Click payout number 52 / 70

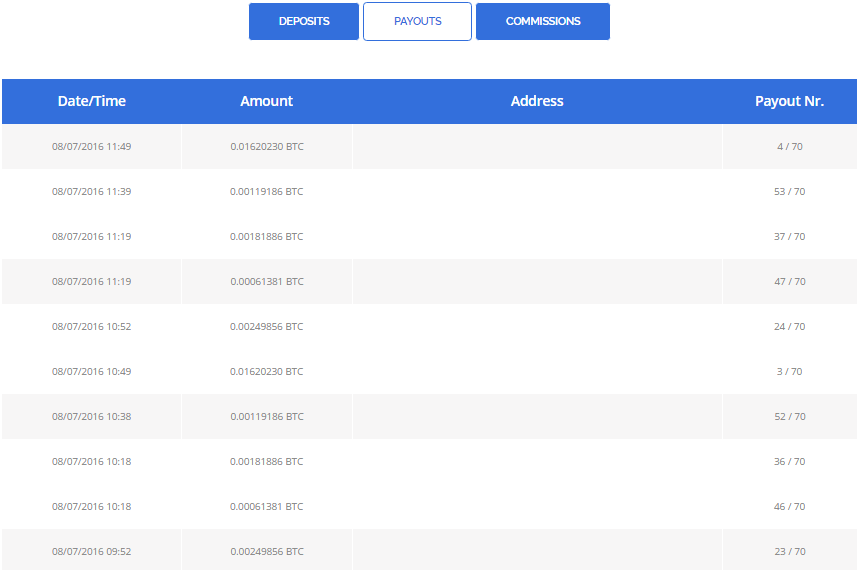(x=789, y=416)
